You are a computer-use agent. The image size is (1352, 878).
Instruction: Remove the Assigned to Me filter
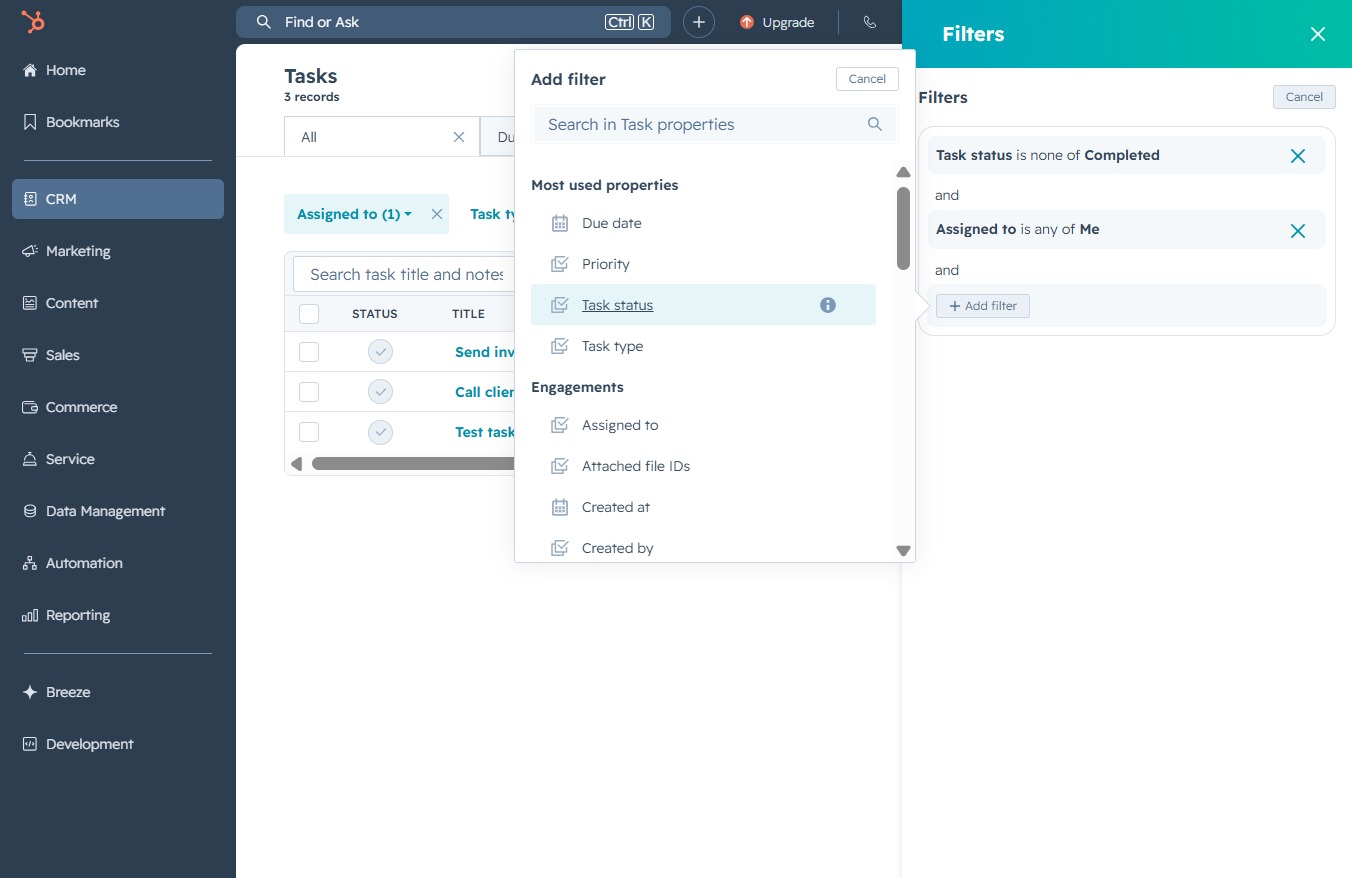click(1298, 231)
